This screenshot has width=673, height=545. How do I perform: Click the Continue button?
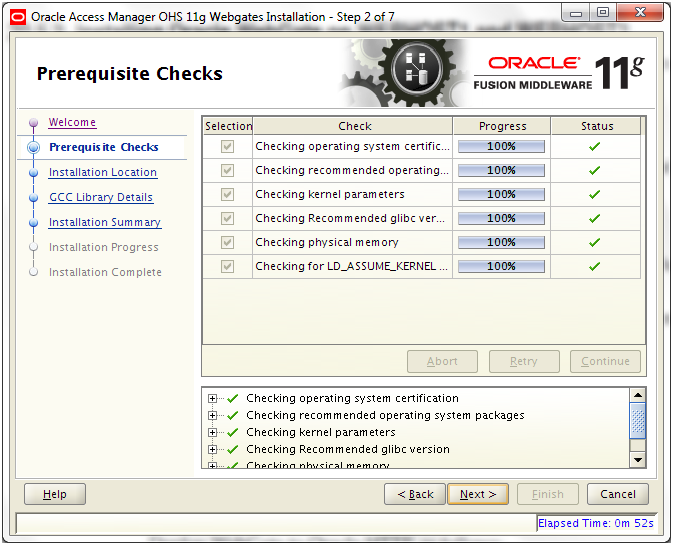606,362
